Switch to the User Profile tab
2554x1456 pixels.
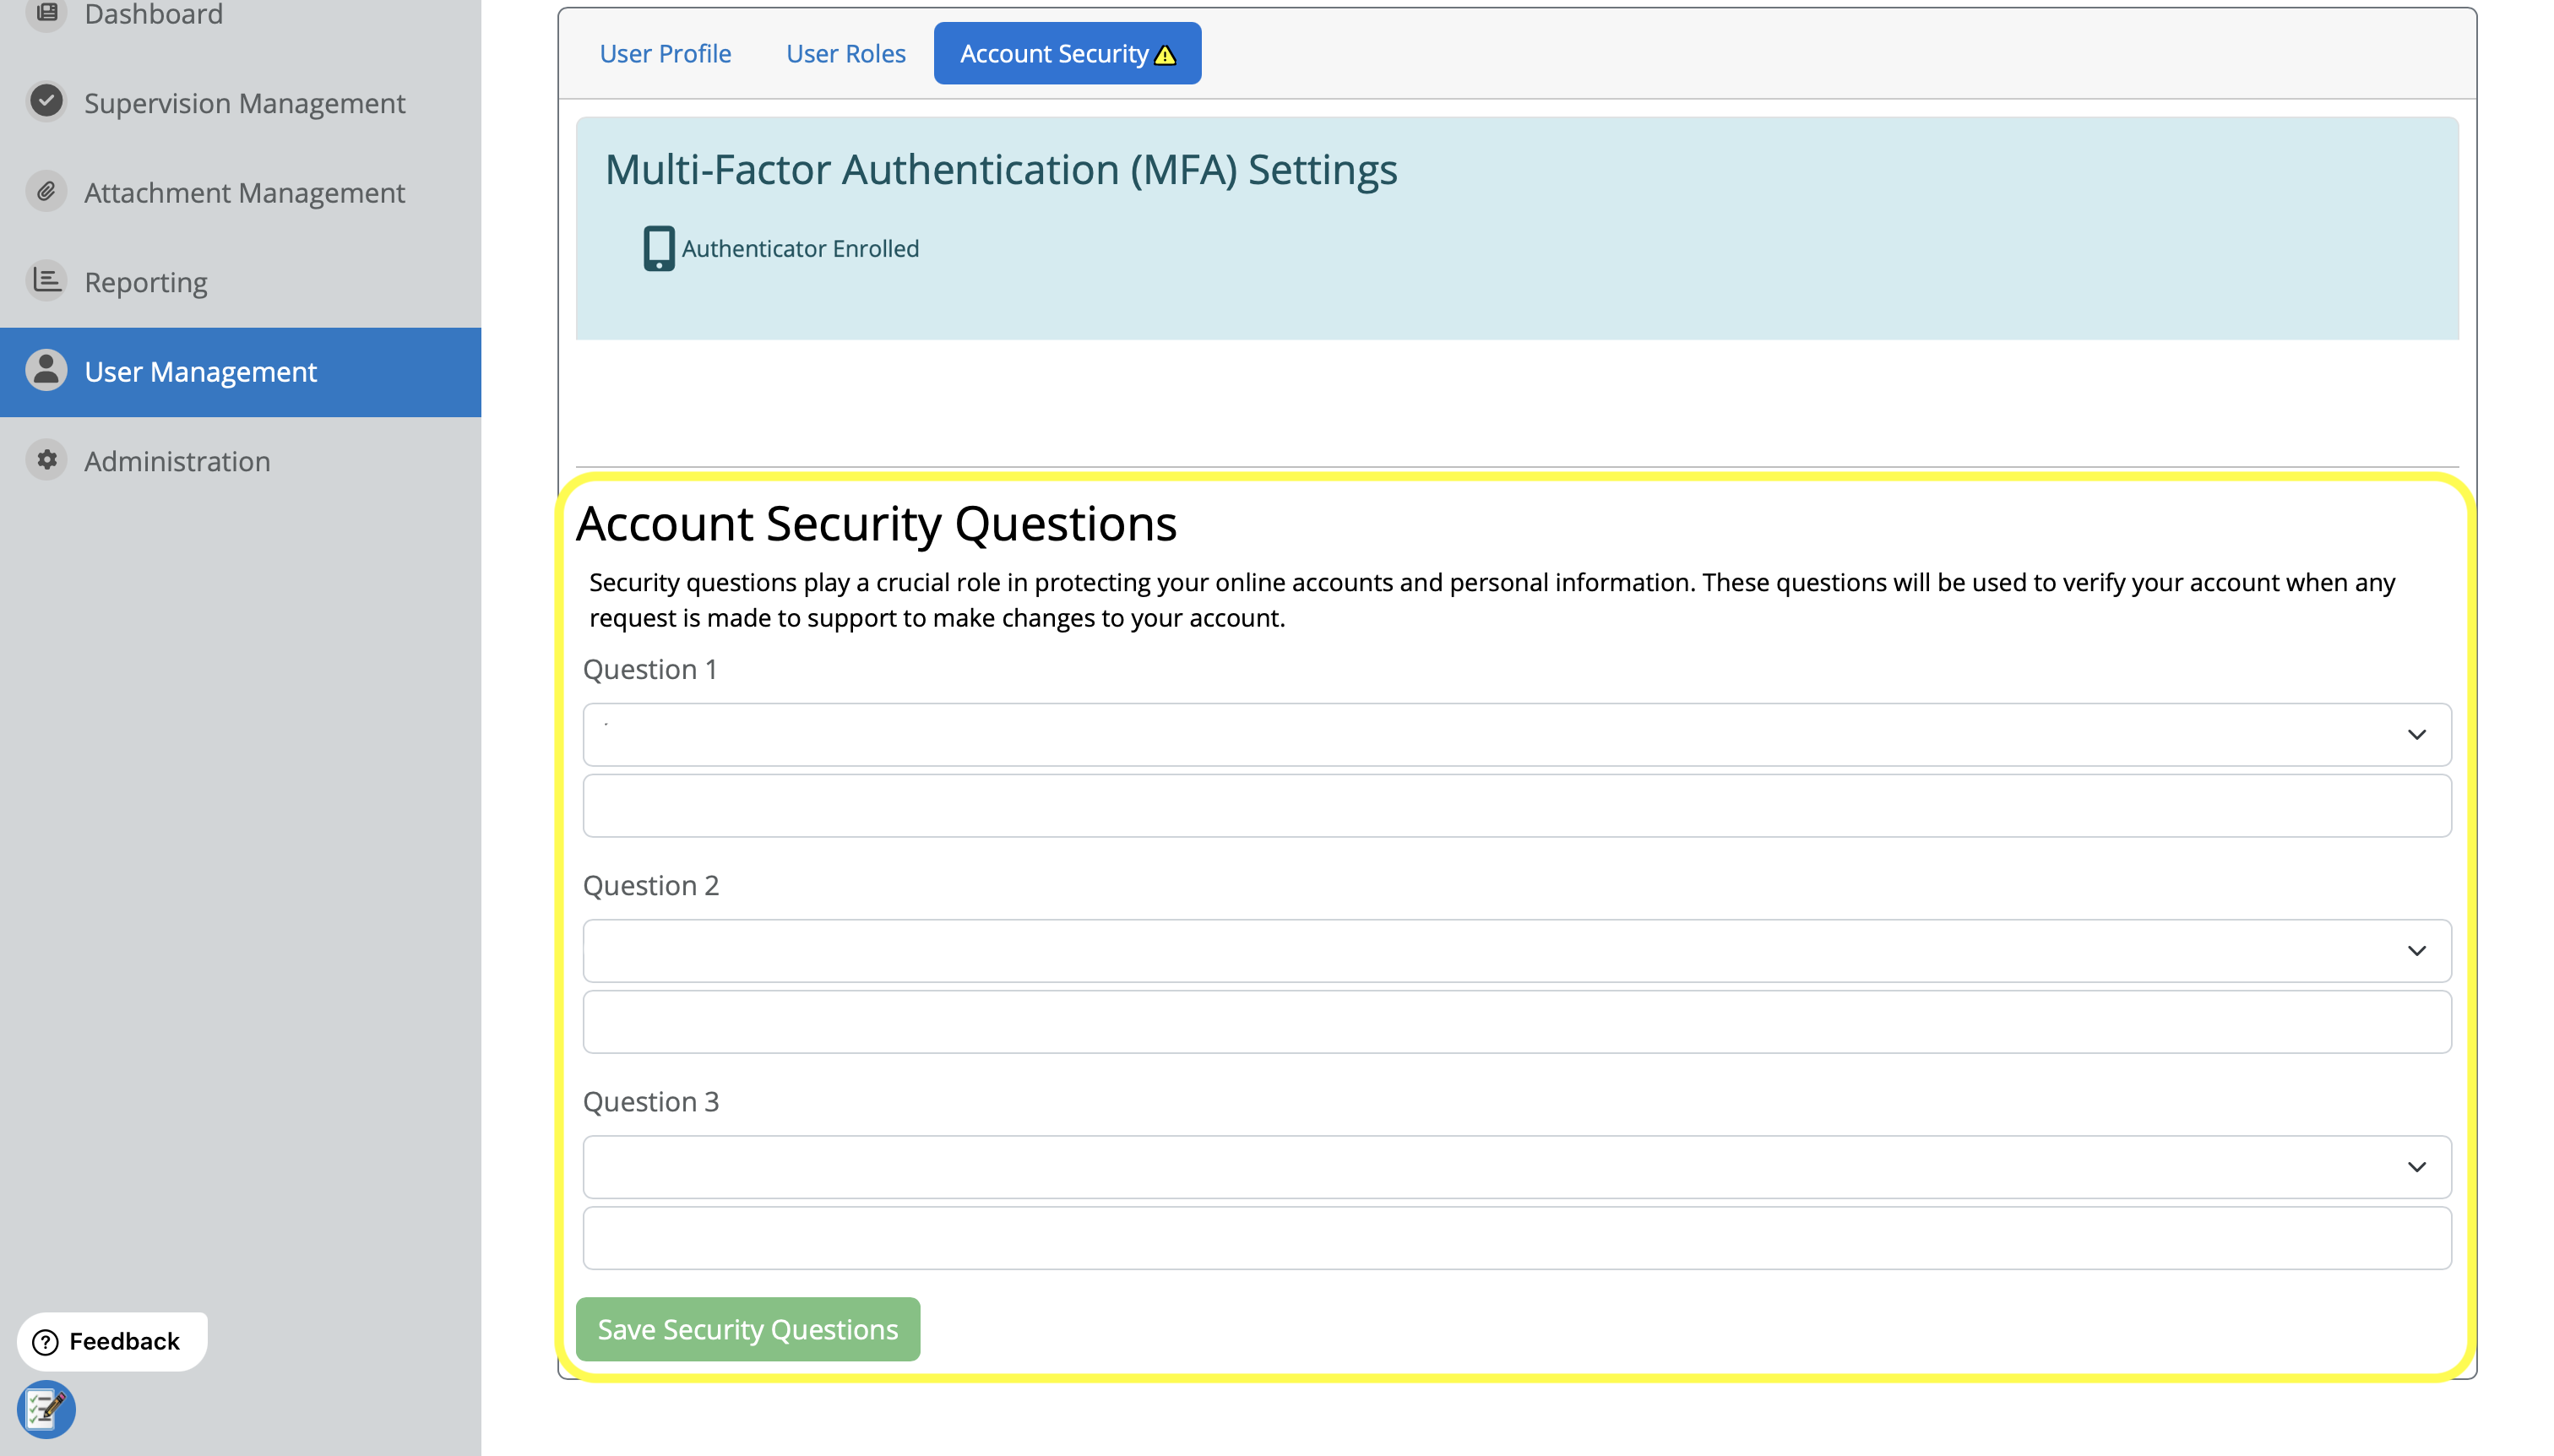[x=665, y=54]
